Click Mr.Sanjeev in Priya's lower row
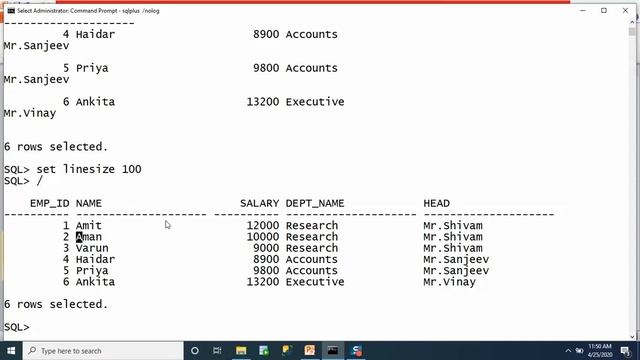 point(456,271)
